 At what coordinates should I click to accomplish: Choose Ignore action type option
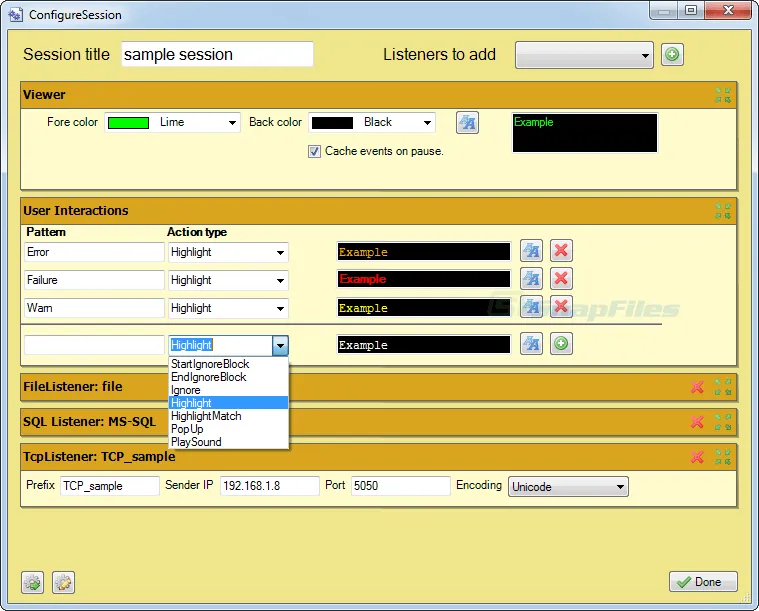tap(228, 390)
